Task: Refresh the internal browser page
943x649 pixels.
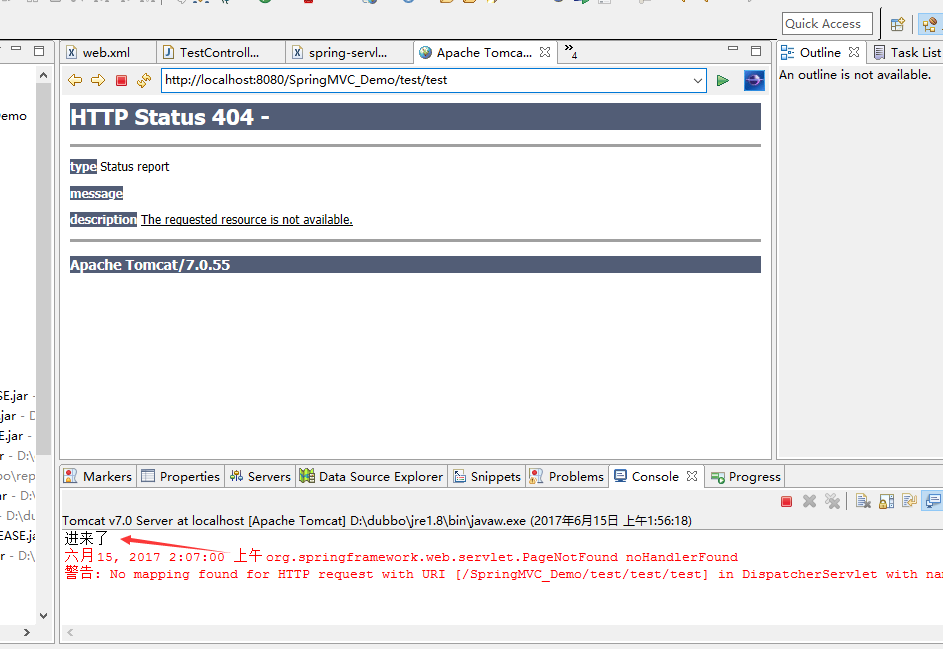Action: (144, 80)
